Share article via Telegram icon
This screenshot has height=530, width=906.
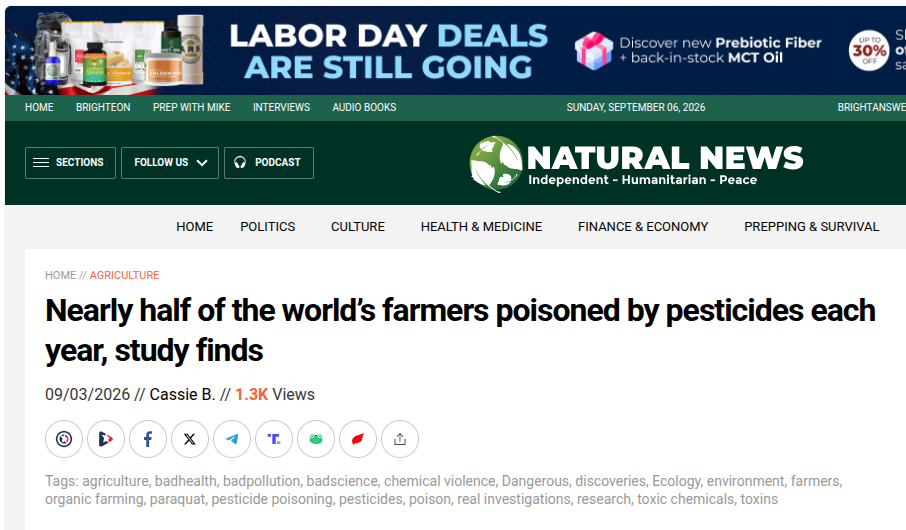232,439
